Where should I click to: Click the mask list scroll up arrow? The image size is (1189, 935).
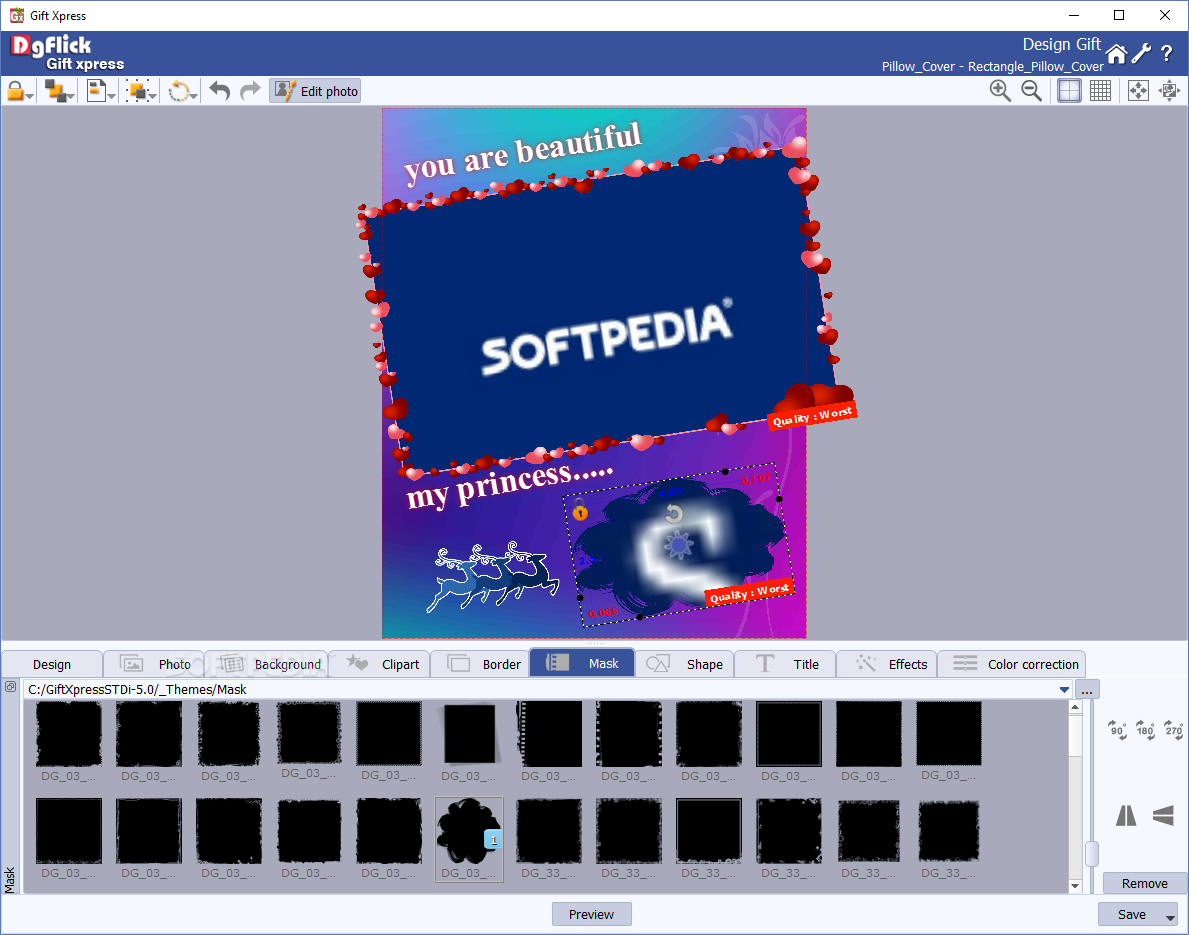pyautogui.click(x=1075, y=707)
